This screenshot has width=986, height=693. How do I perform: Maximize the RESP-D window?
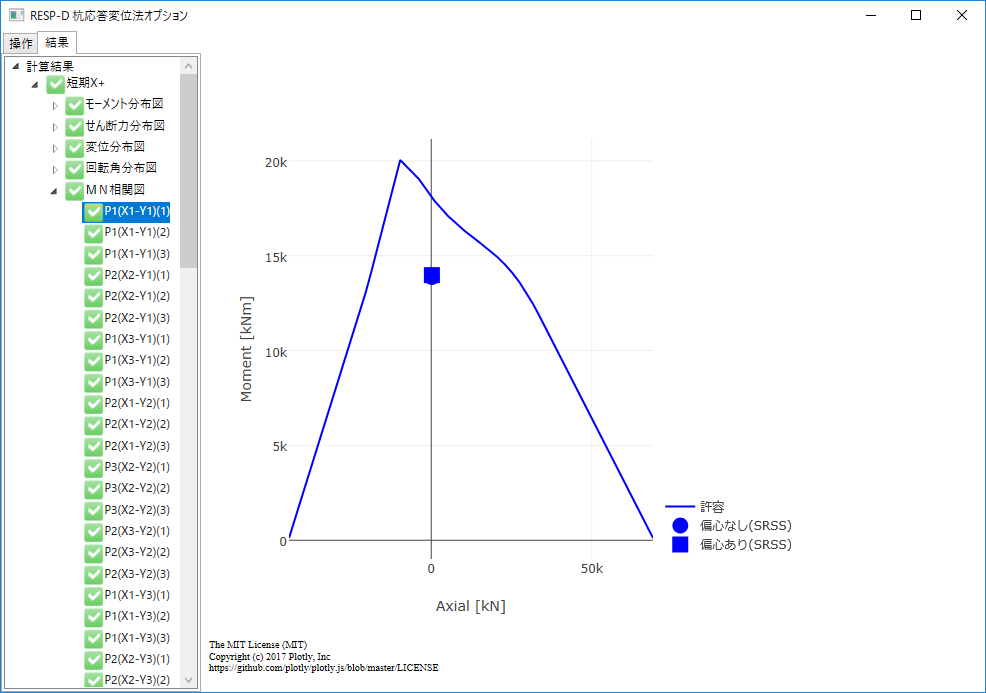[x=916, y=15]
